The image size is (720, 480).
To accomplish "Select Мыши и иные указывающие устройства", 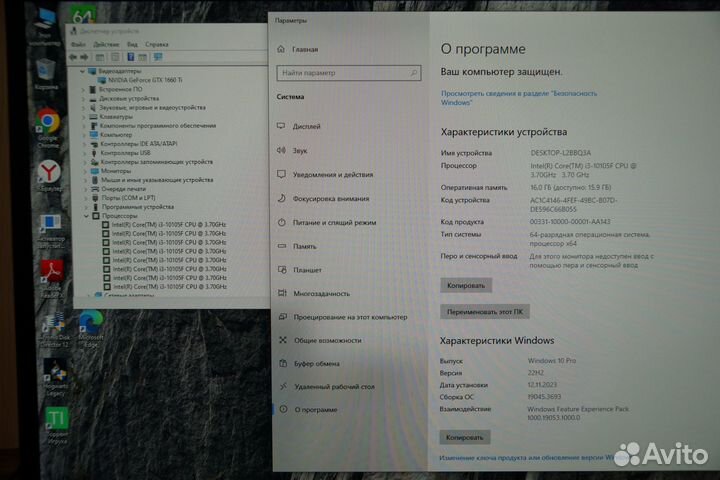I will pyautogui.click(x=157, y=180).
